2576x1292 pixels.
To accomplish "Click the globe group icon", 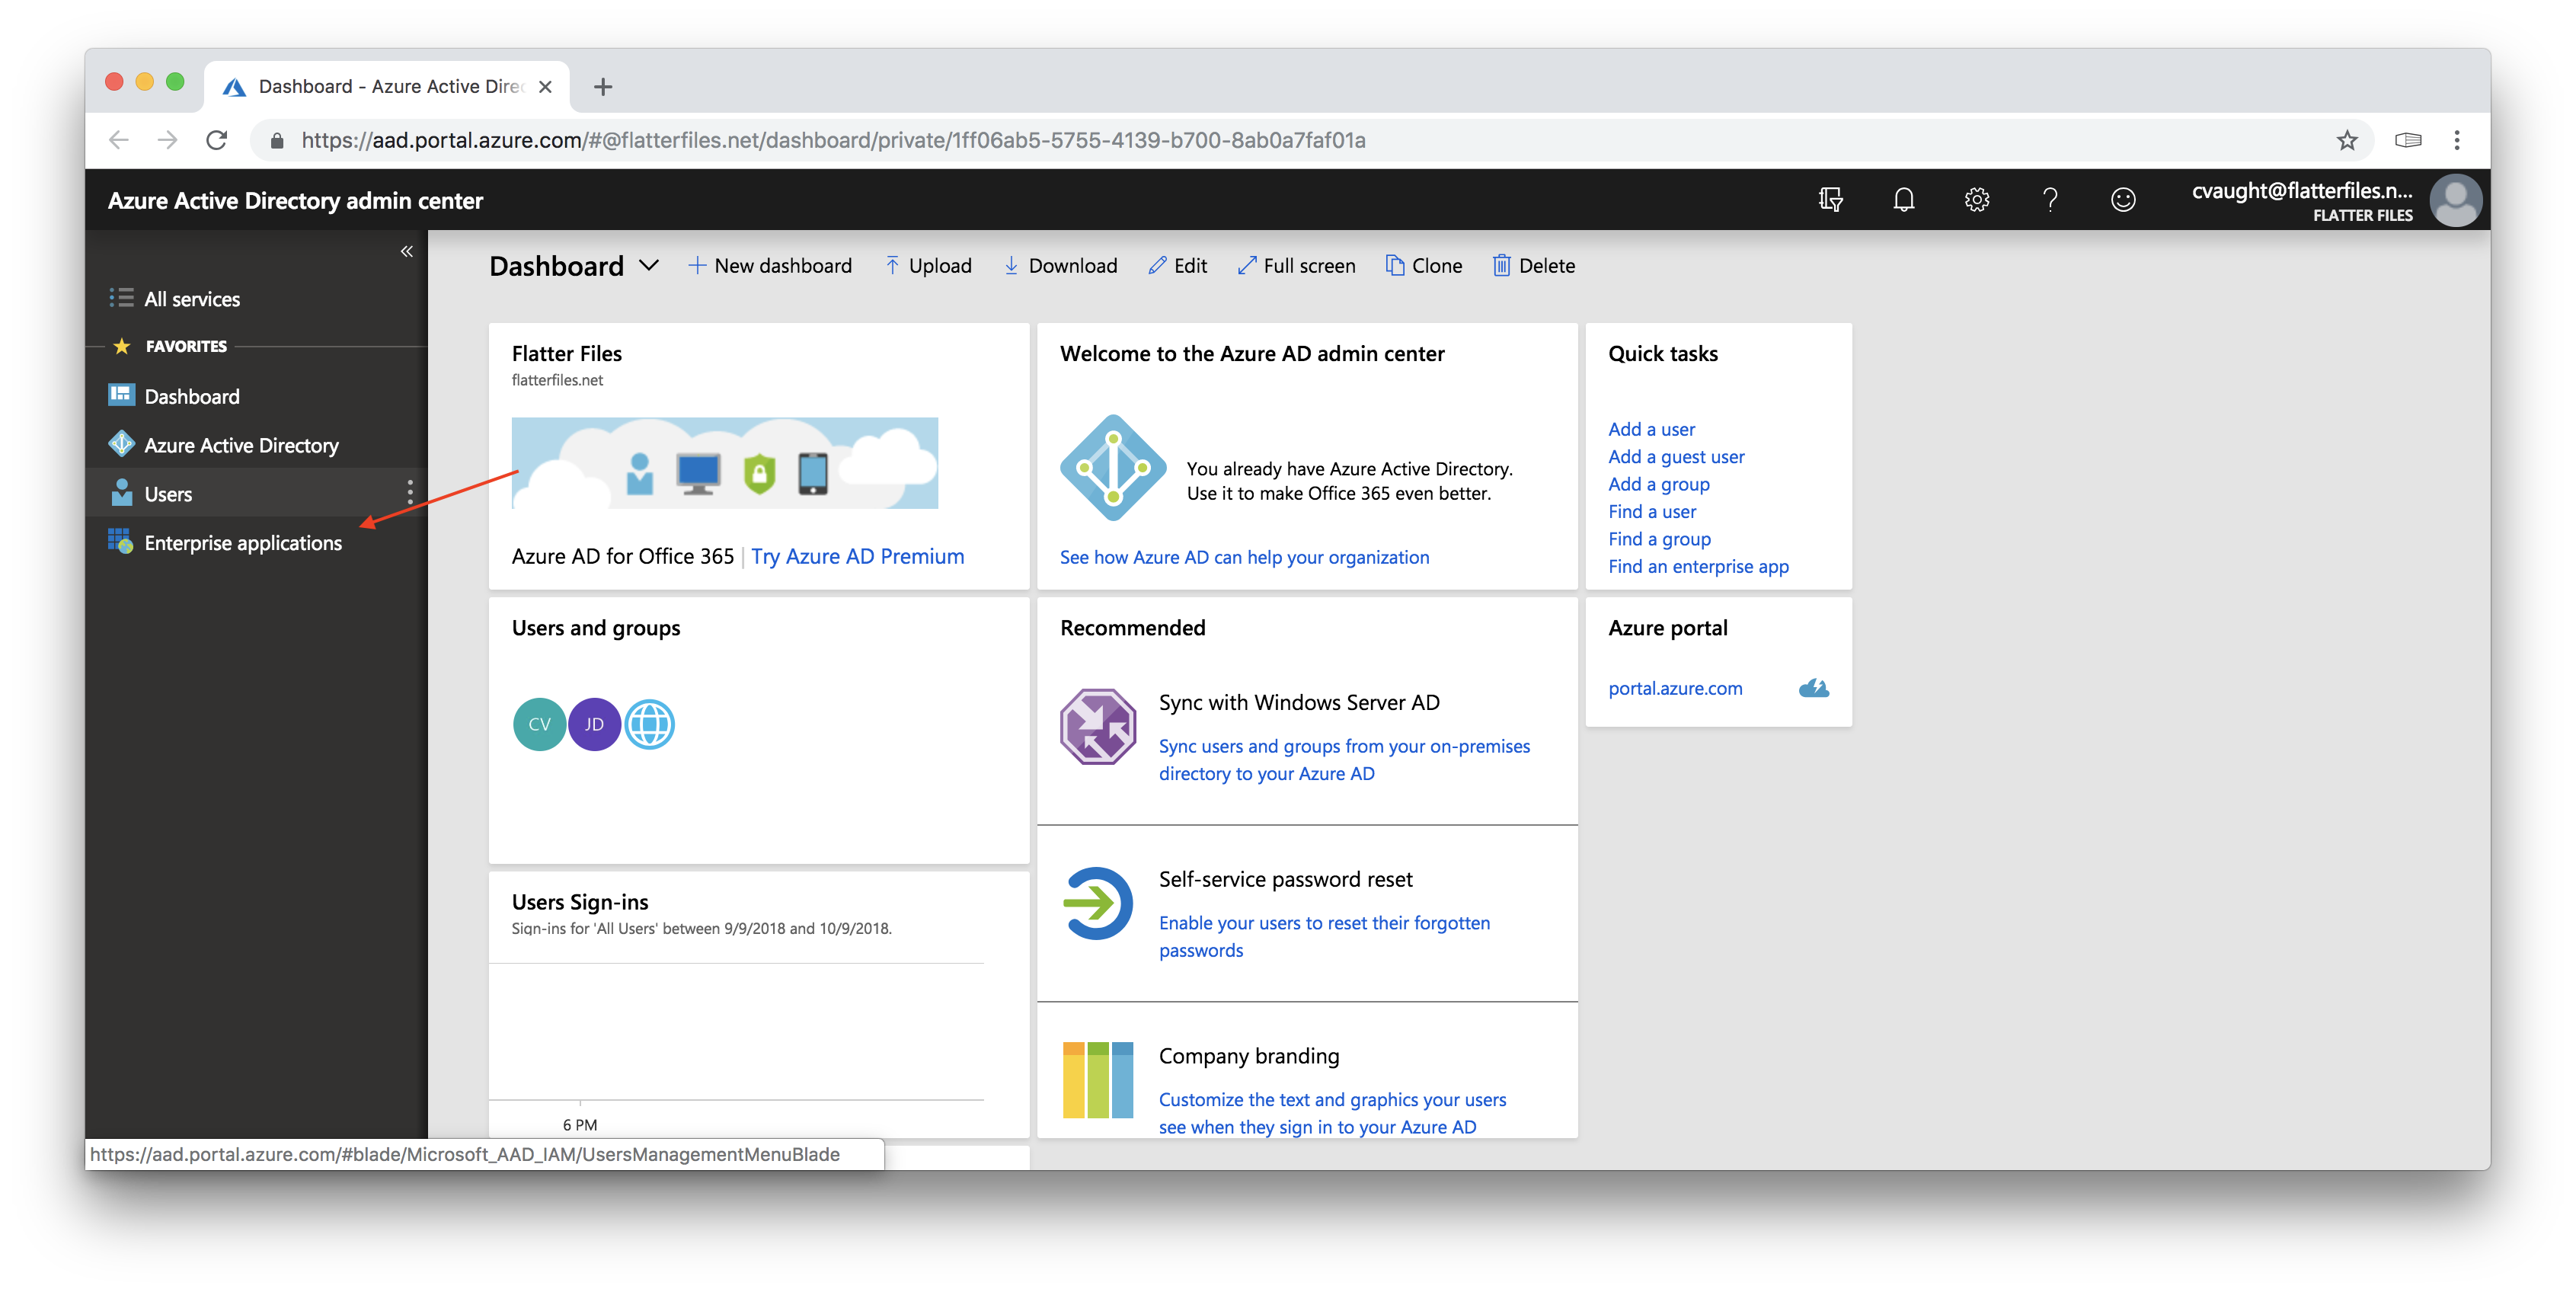I will click(649, 724).
